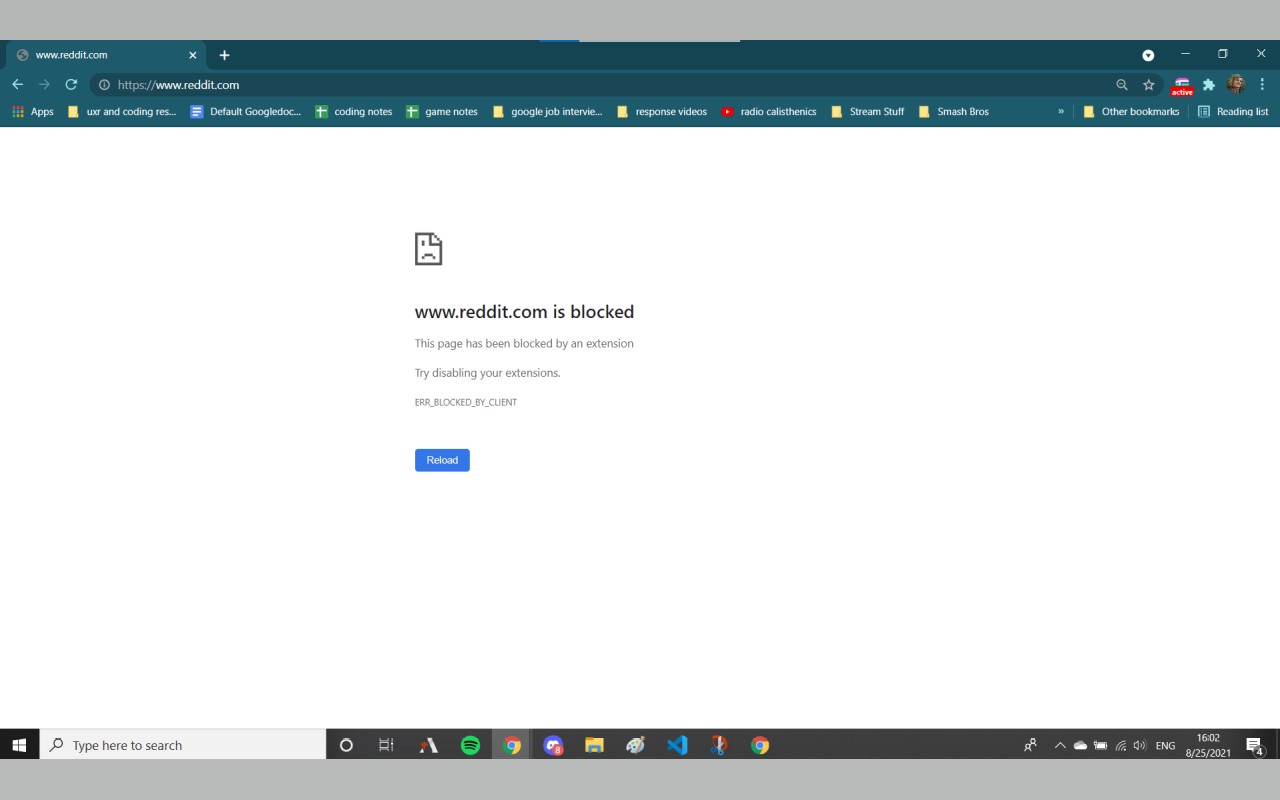Open the Snipping Tool scissors on the taskbar

[x=718, y=745]
